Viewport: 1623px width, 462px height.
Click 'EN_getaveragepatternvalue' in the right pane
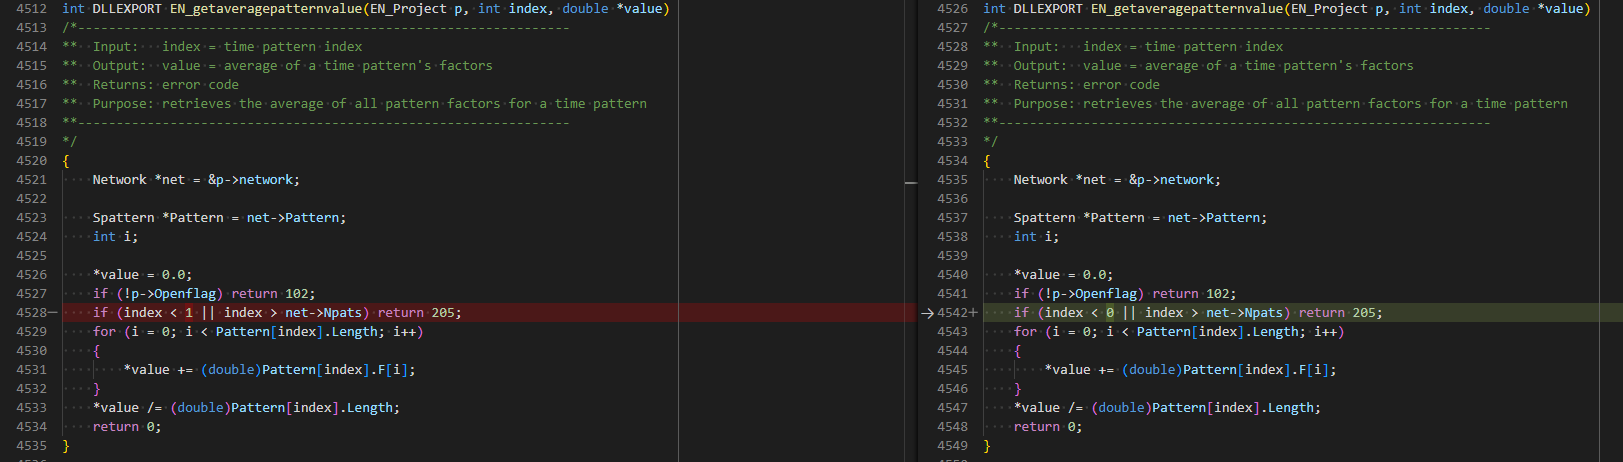pyautogui.click(x=1187, y=9)
